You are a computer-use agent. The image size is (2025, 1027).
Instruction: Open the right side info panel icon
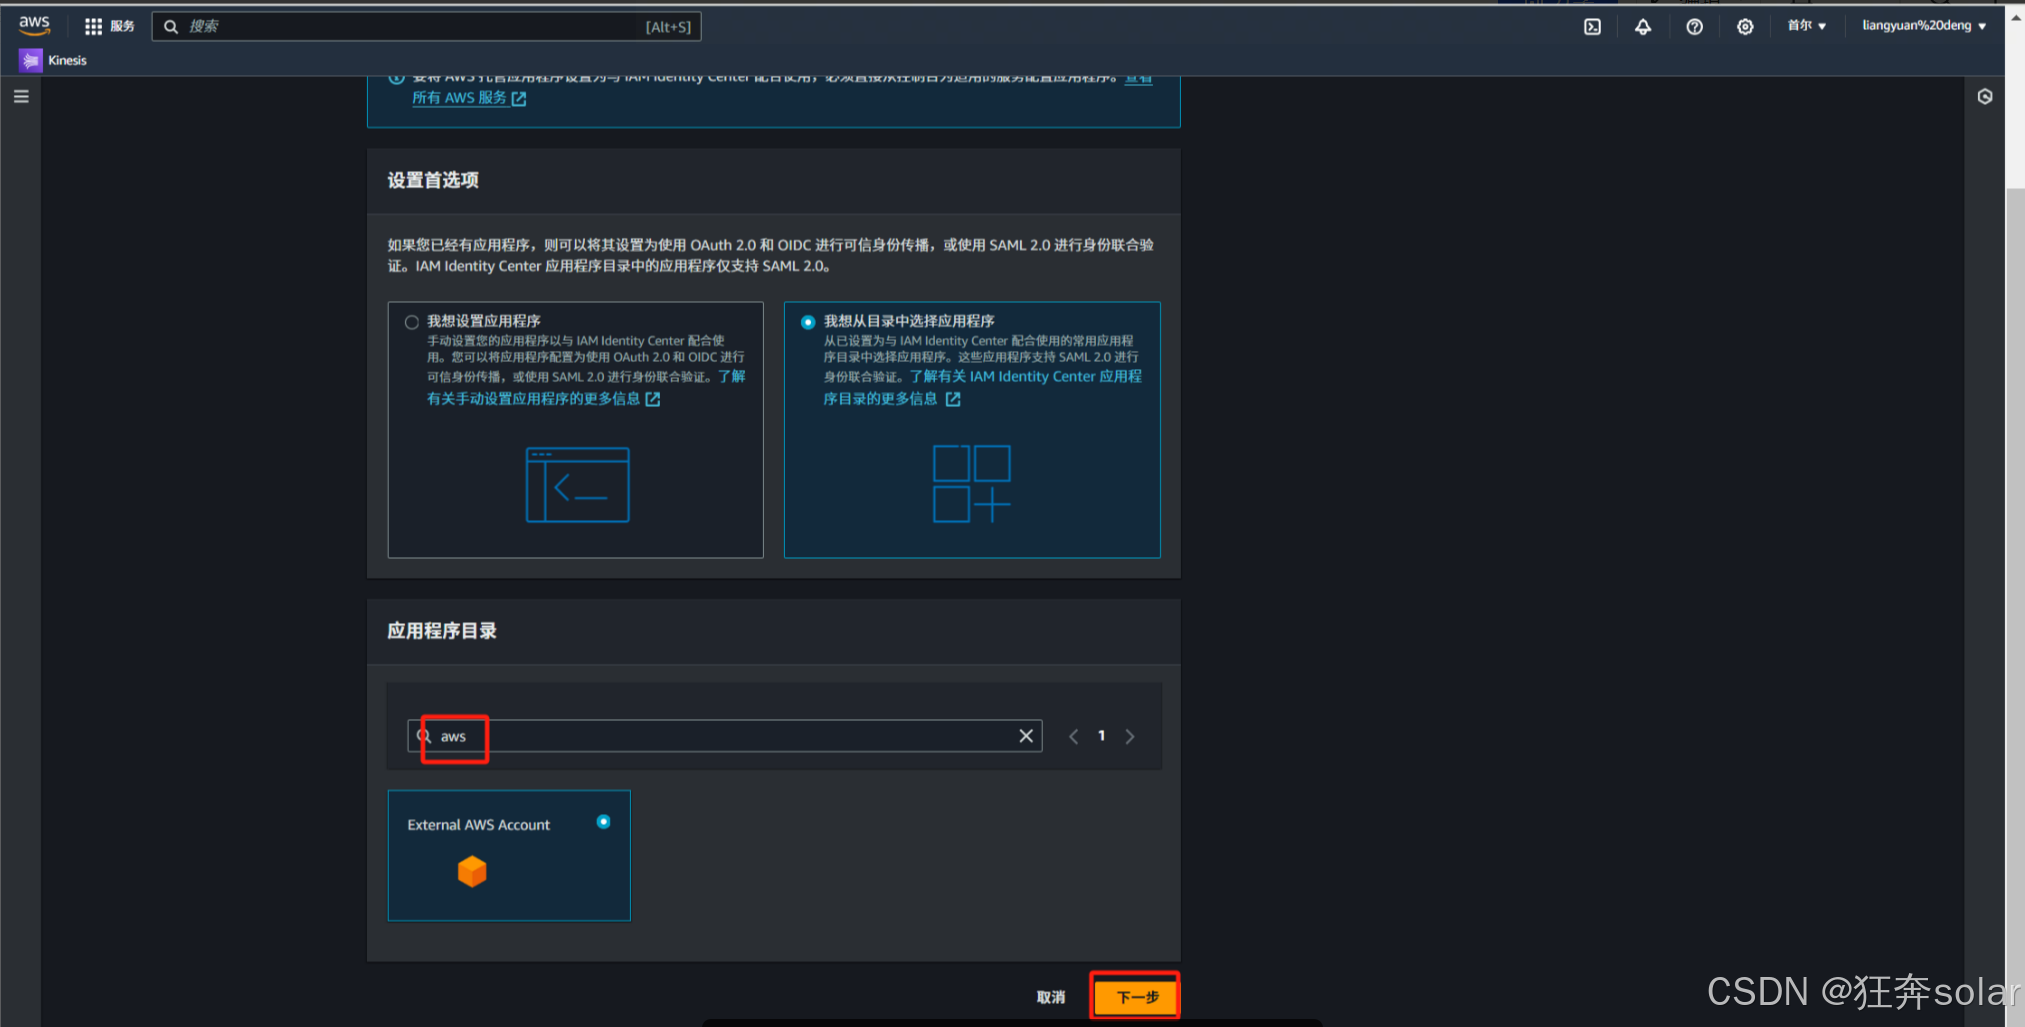(x=1985, y=97)
